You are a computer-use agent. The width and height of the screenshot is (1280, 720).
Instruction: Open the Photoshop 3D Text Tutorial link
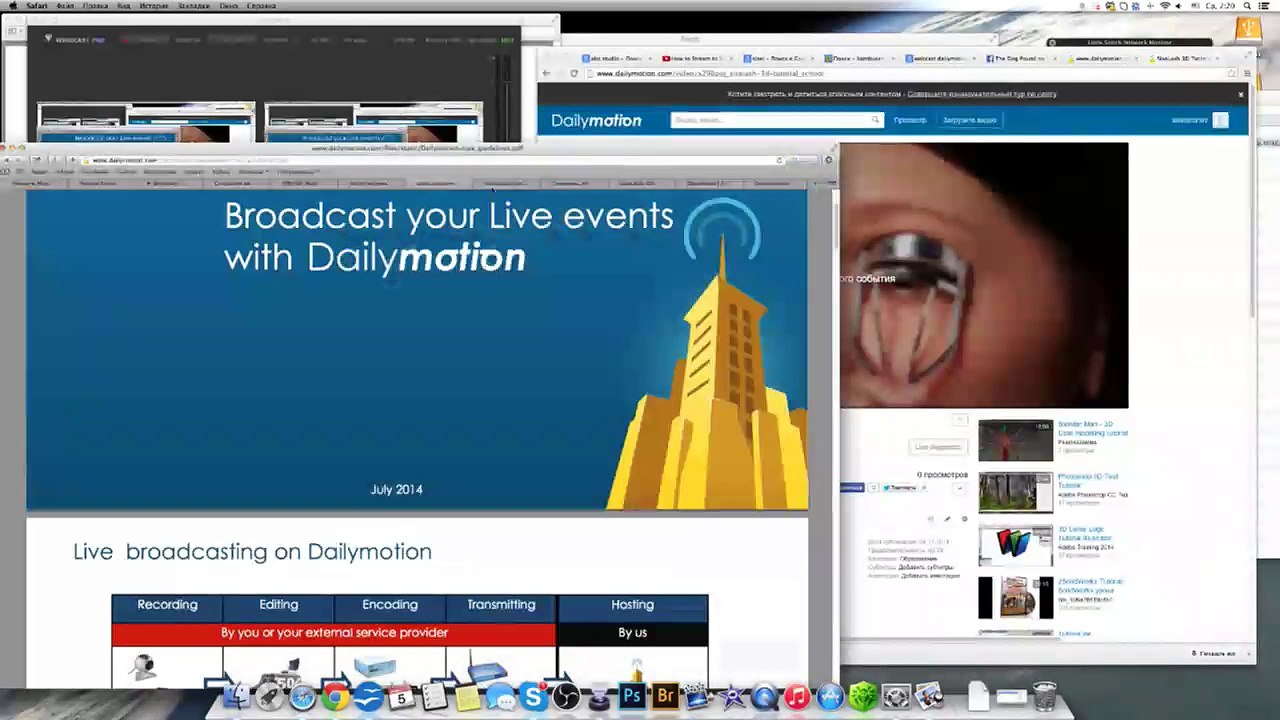[1088, 481]
